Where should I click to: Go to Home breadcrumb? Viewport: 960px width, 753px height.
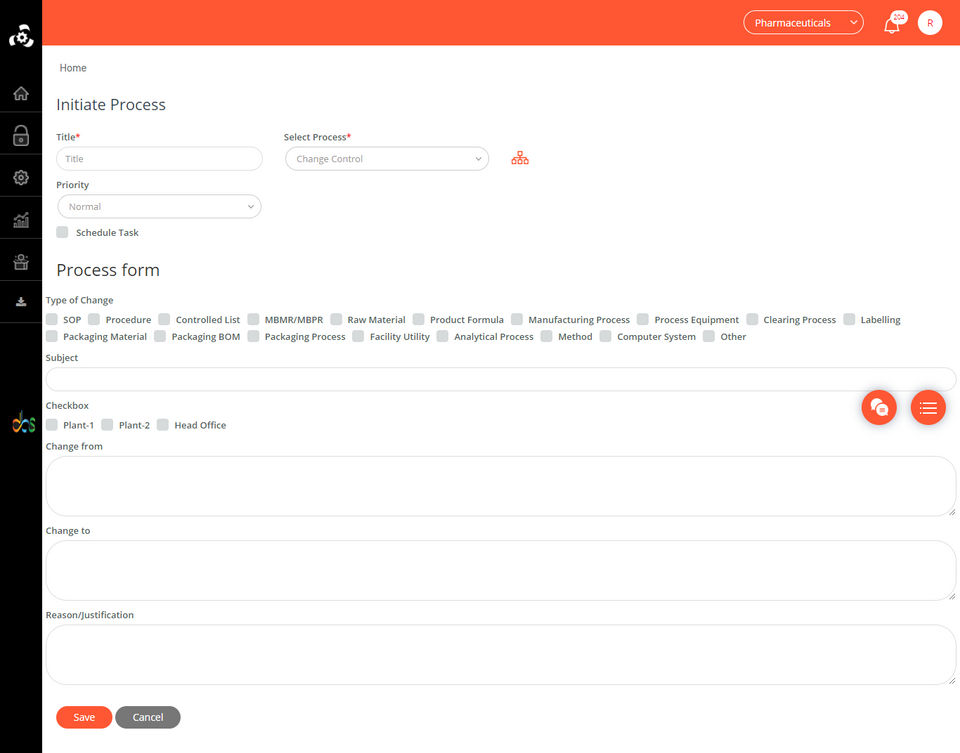click(x=73, y=68)
